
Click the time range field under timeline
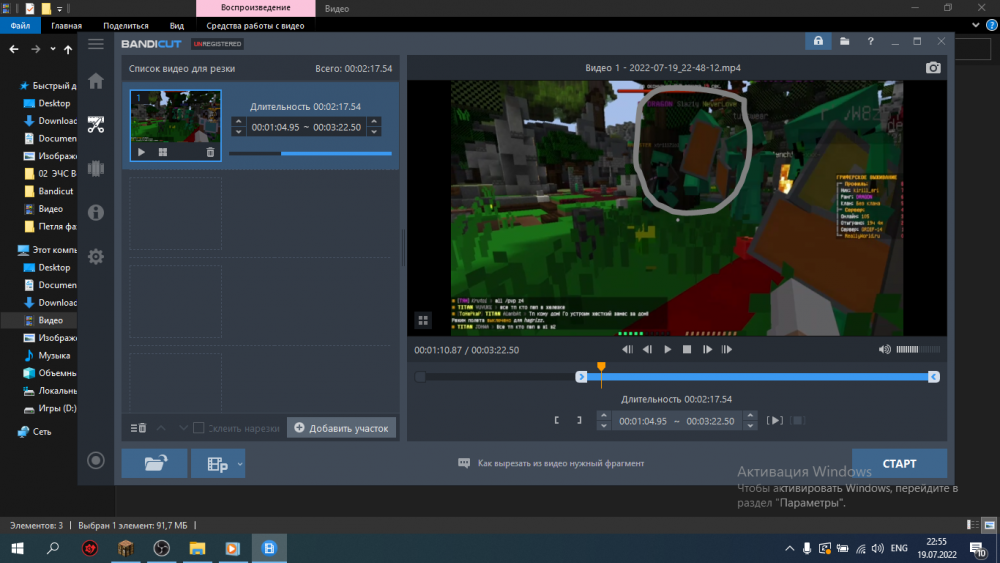coord(677,421)
